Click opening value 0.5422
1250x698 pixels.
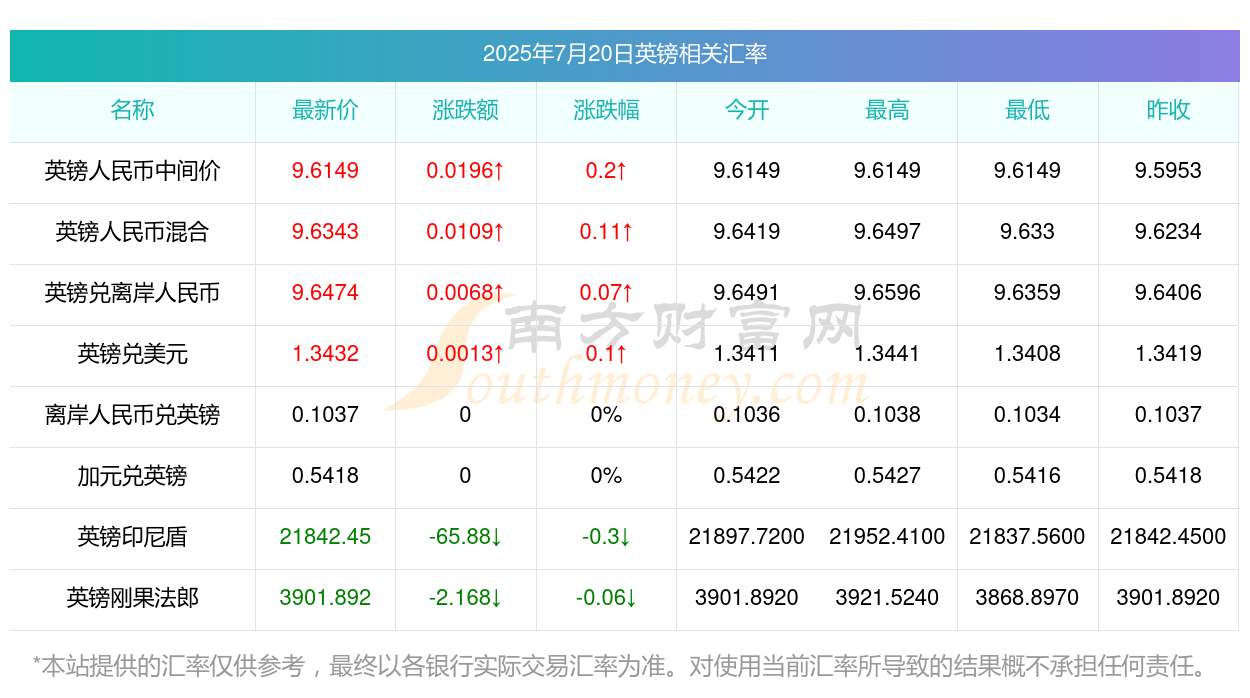pos(747,476)
